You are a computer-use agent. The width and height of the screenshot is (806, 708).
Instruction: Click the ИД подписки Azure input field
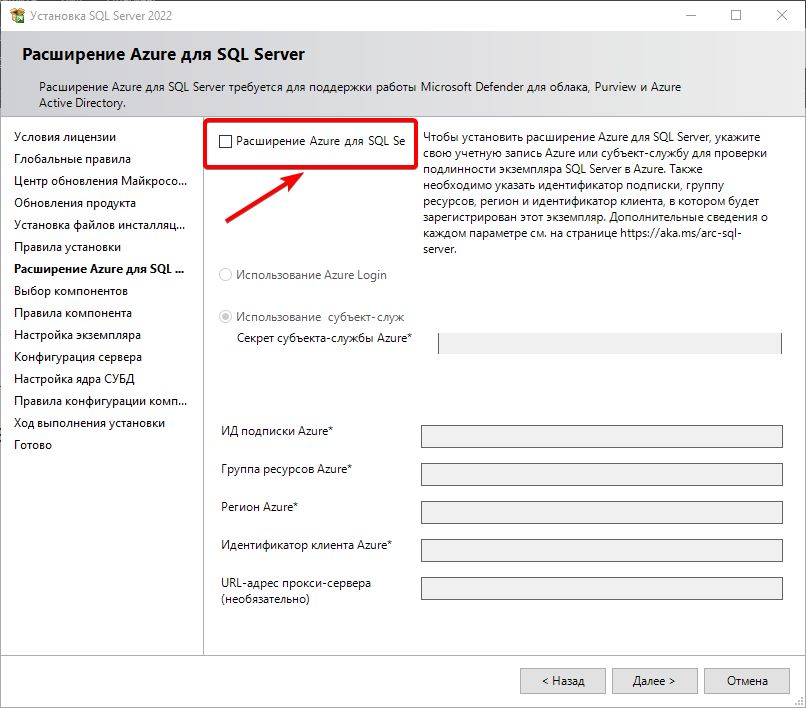pyautogui.click(x=601, y=436)
